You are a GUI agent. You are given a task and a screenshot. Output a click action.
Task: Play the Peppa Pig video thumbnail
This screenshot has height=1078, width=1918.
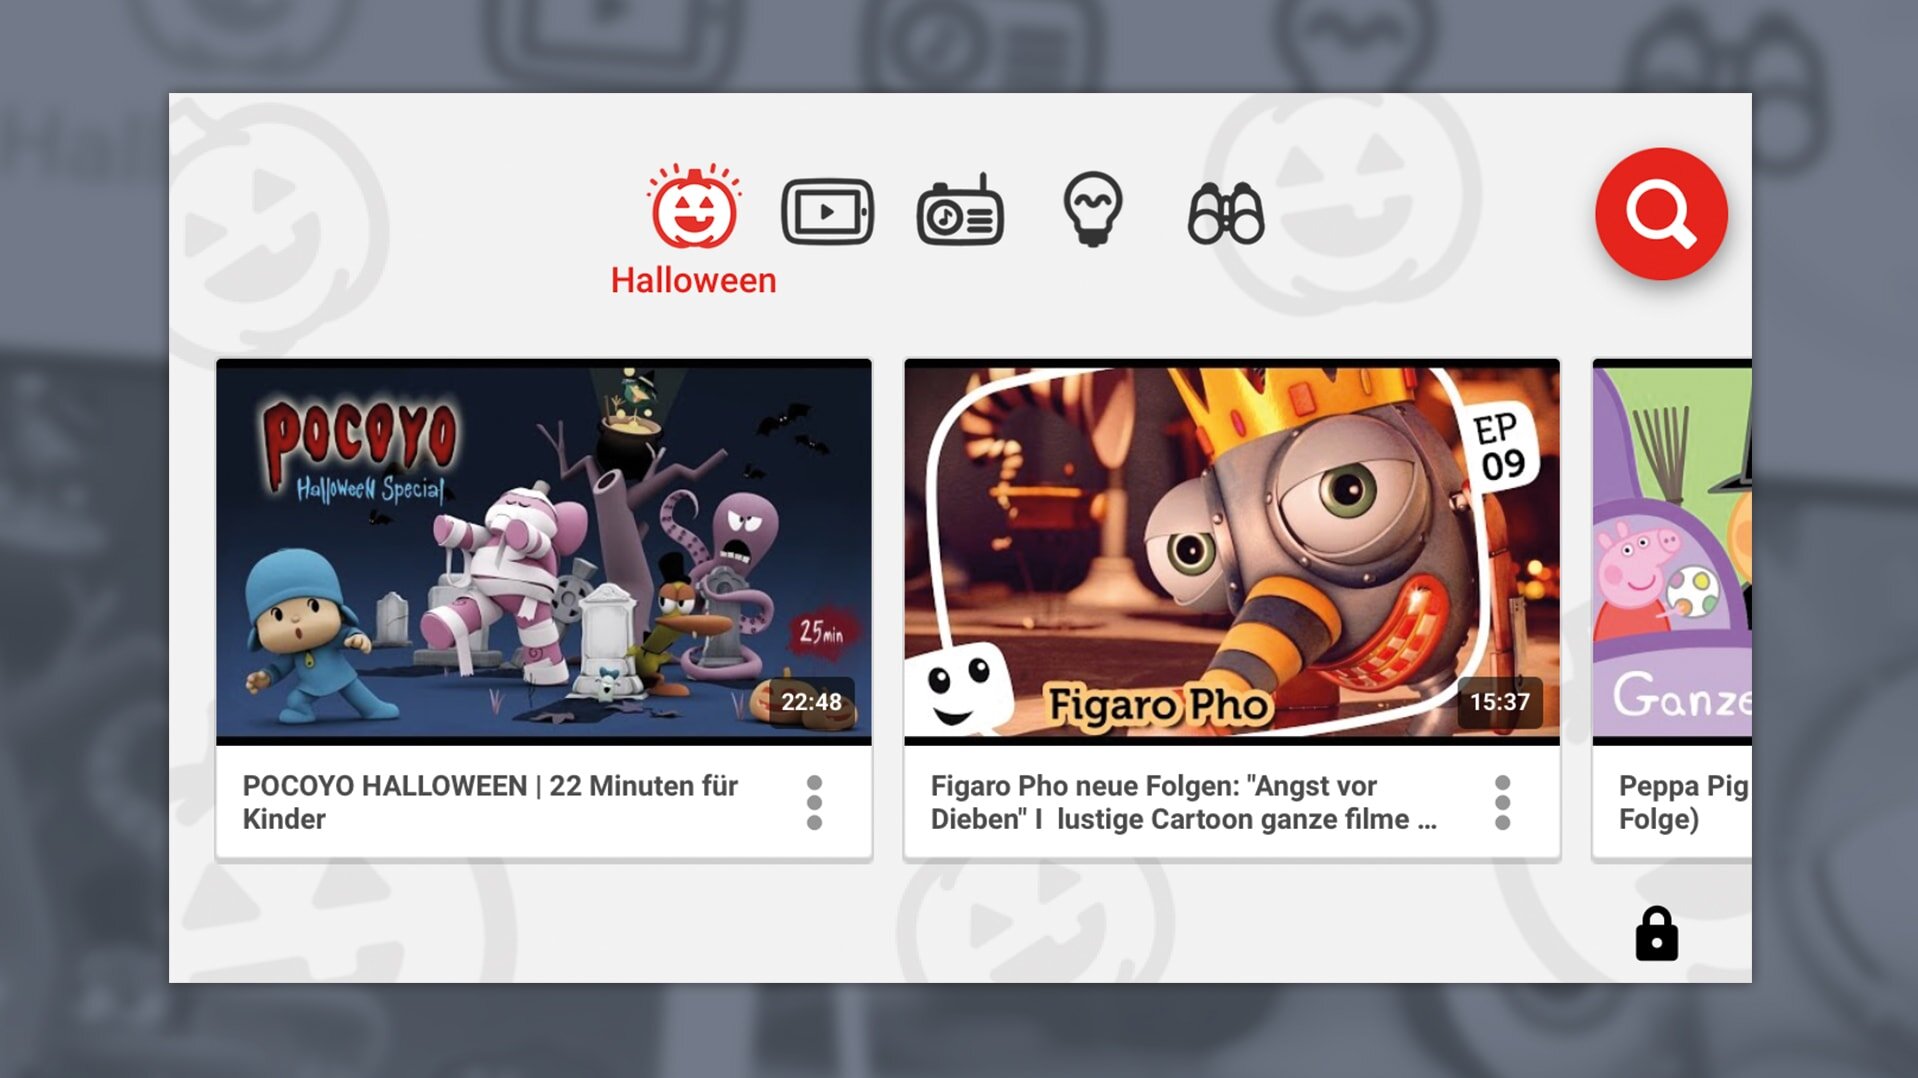click(1672, 552)
